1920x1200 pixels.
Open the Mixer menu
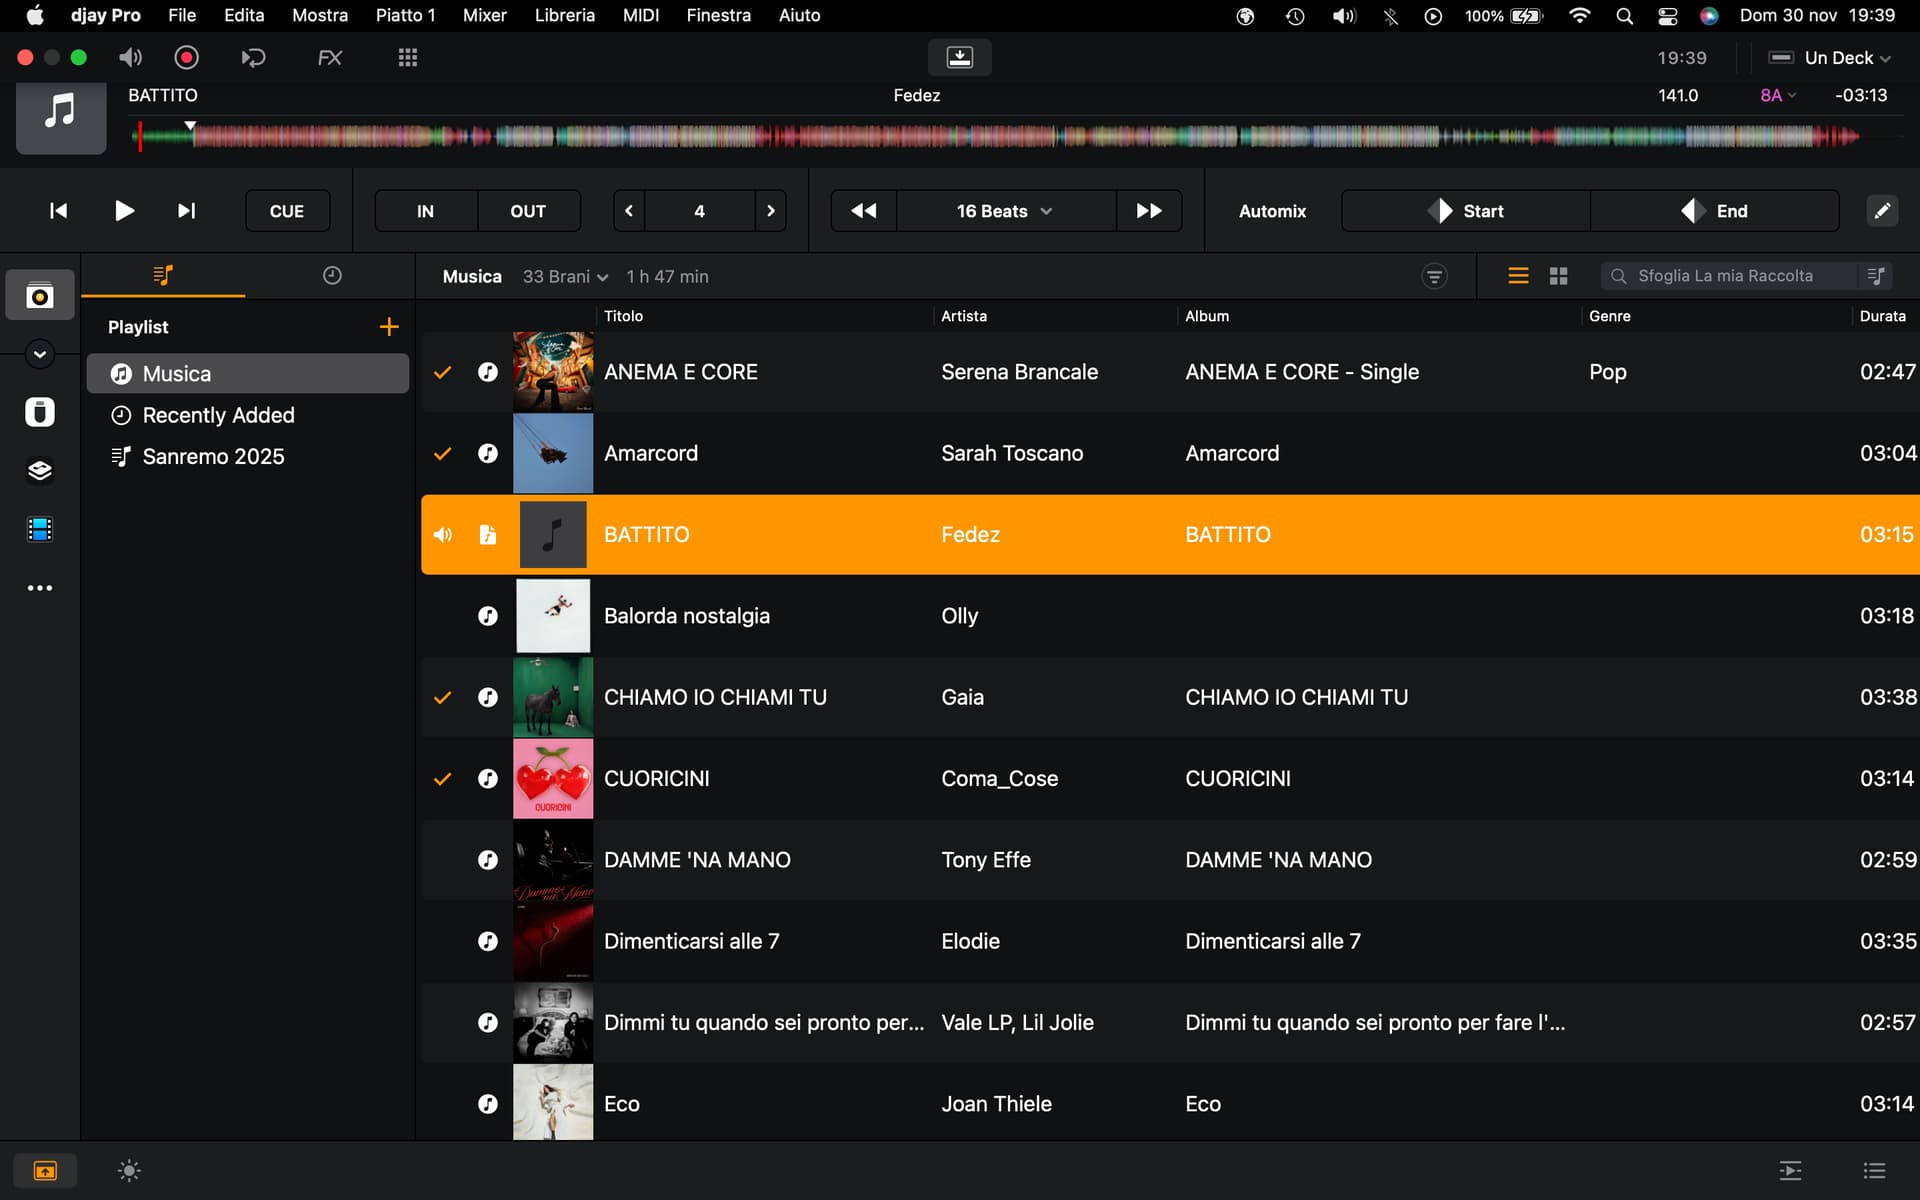pyautogui.click(x=484, y=15)
